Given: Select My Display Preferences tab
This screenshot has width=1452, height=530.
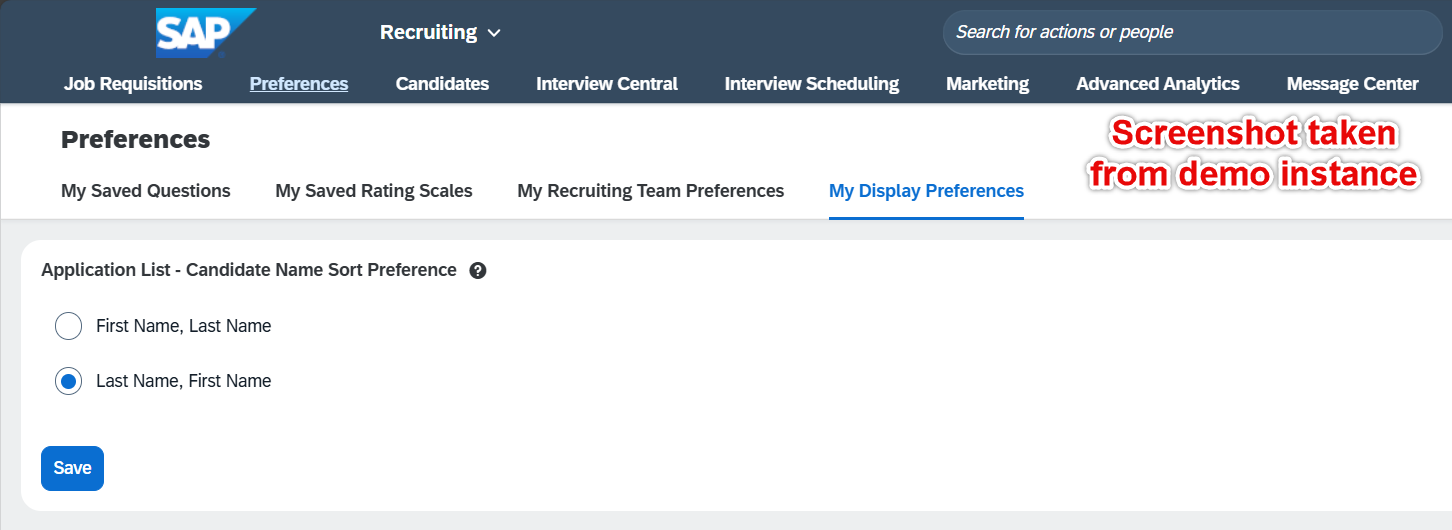Looking at the screenshot, I should click(x=926, y=190).
